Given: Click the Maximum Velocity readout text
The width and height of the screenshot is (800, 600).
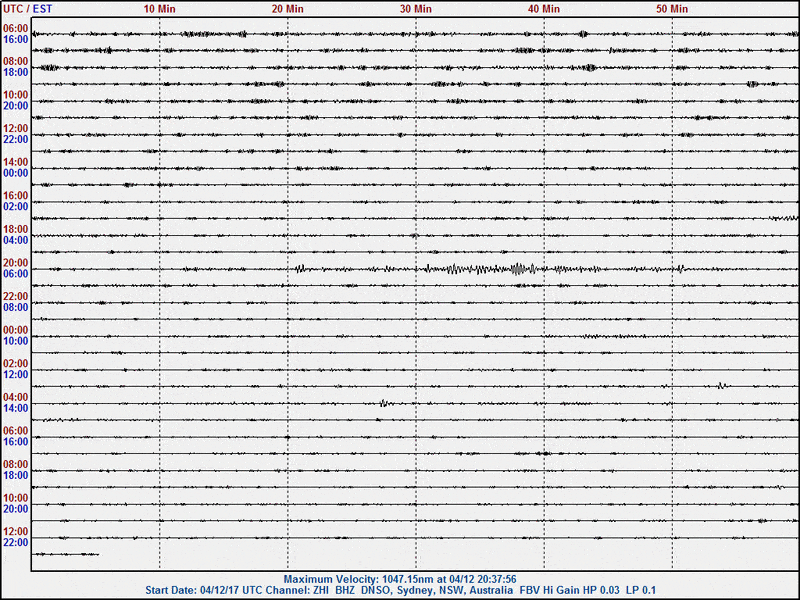Looking at the screenshot, I should (x=400, y=579).
